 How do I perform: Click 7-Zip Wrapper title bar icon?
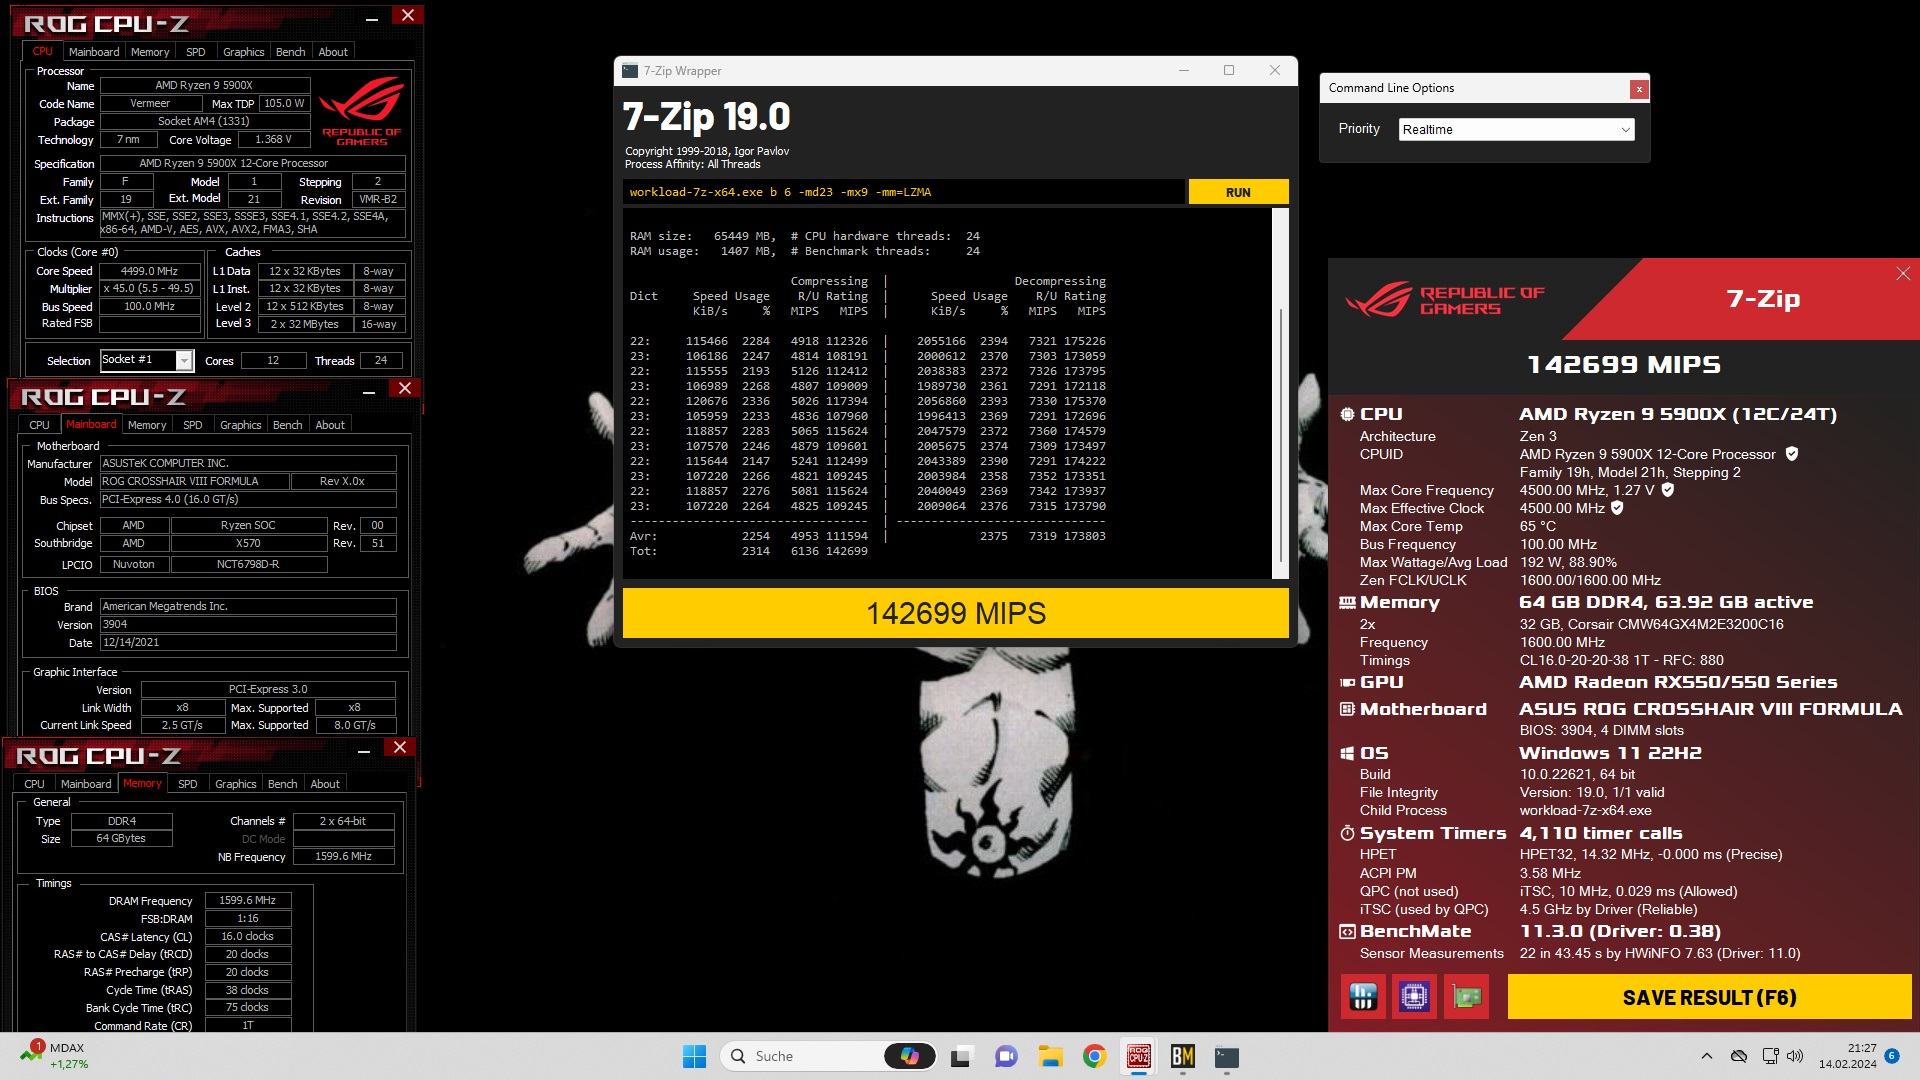[630, 71]
